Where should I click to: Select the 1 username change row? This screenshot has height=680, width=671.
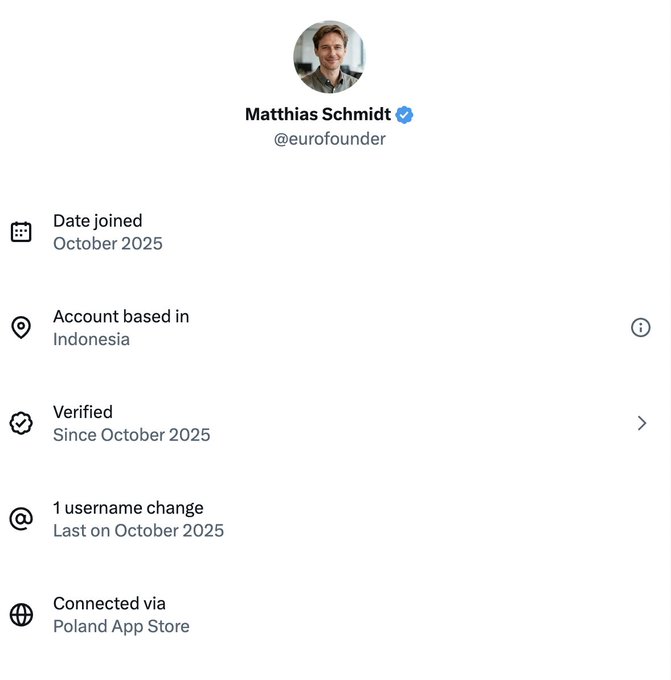(x=128, y=508)
